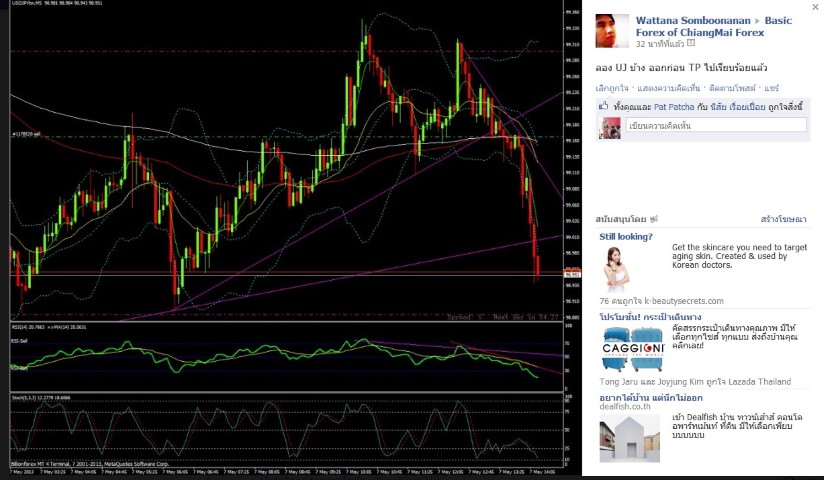
Task: Click the Dealfish house ad image
Action: coord(630,438)
